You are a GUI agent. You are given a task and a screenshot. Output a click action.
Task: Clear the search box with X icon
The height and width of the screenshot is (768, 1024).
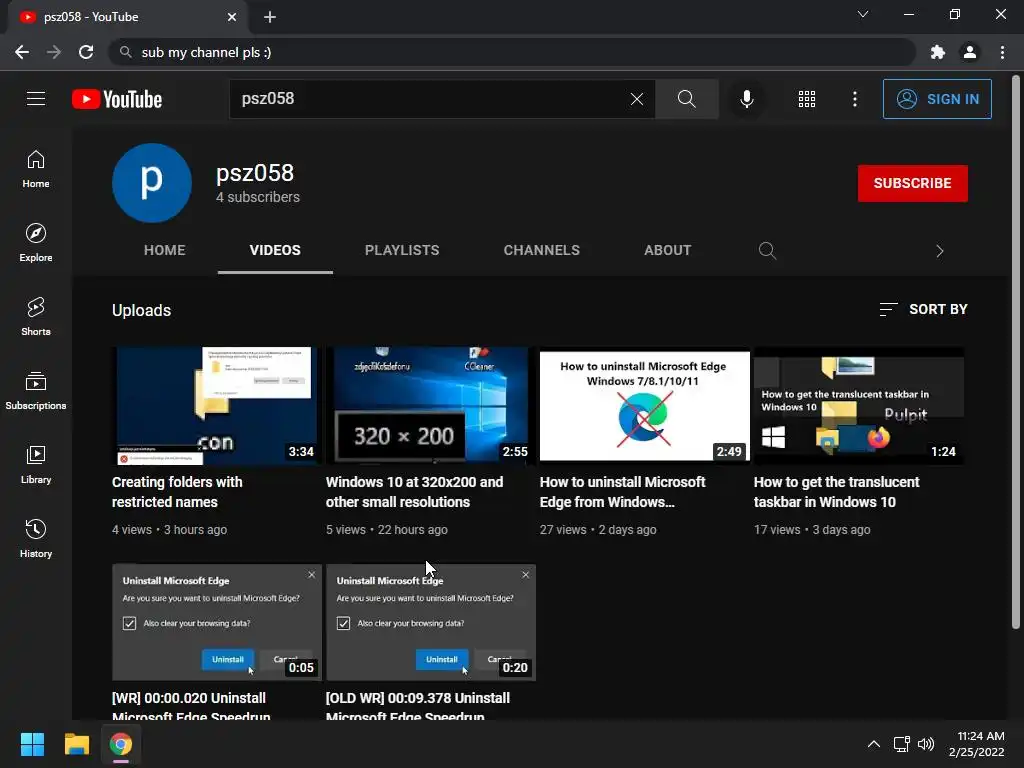(637, 99)
